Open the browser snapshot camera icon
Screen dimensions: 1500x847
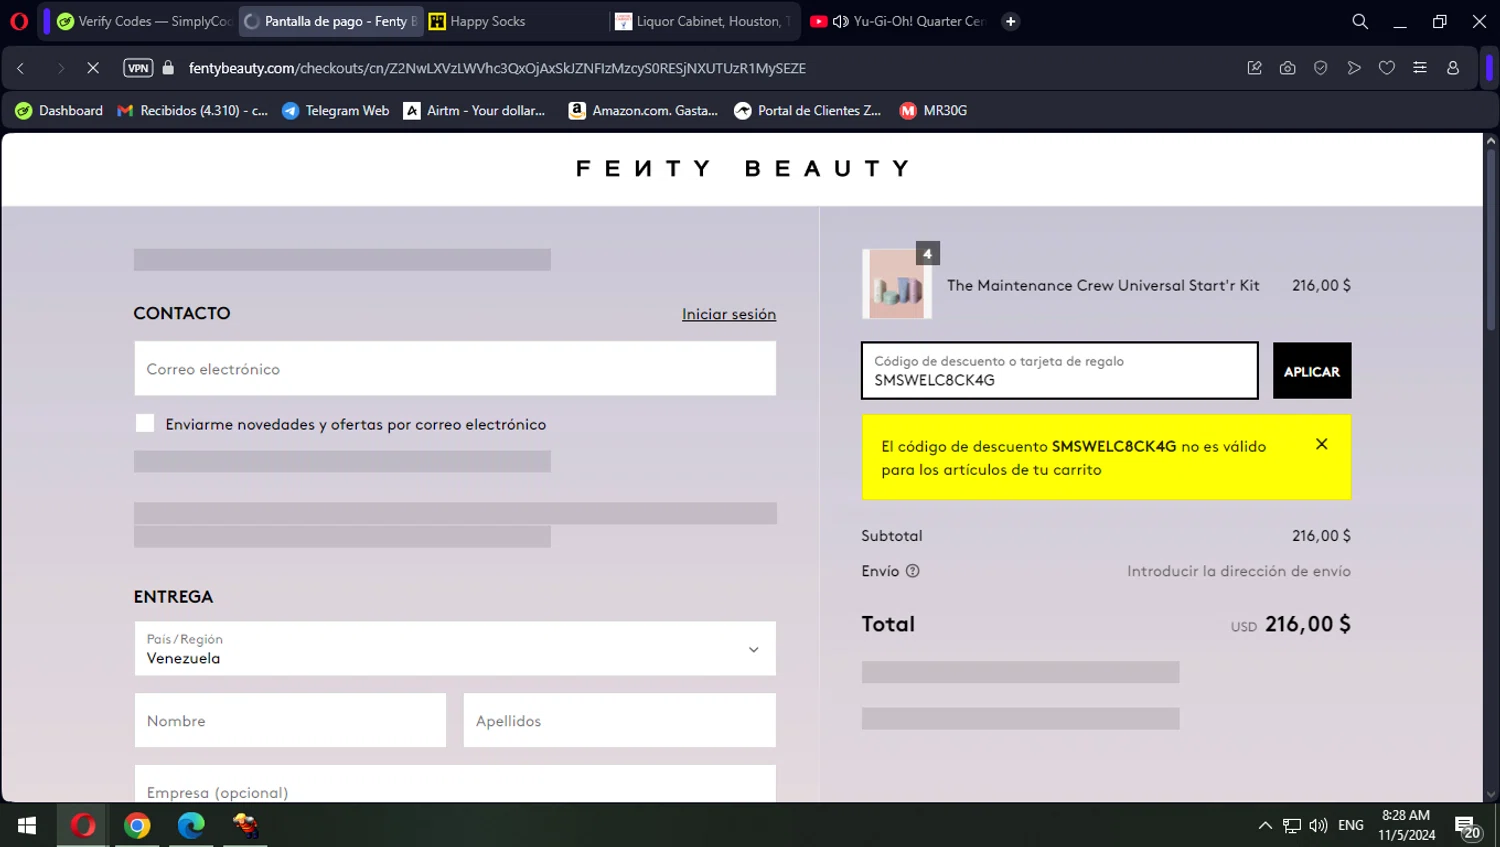[x=1287, y=68]
